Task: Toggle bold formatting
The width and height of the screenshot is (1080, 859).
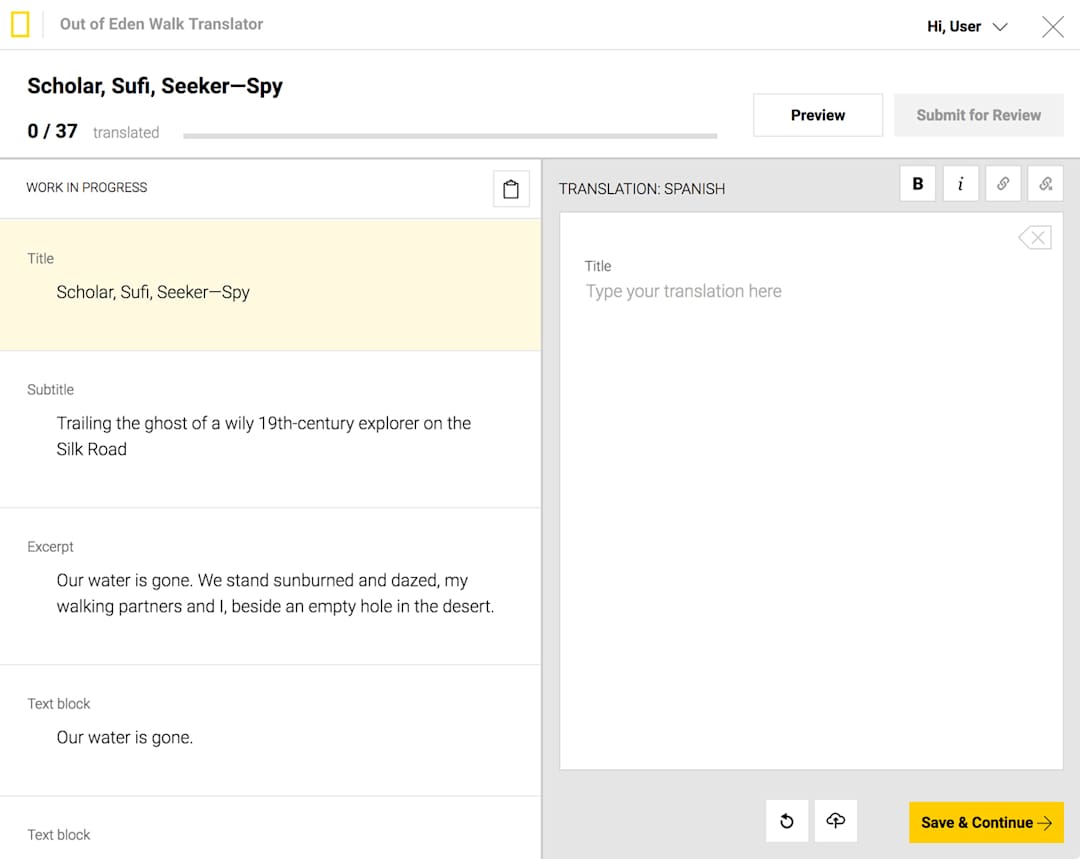Action: pyautogui.click(x=918, y=184)
